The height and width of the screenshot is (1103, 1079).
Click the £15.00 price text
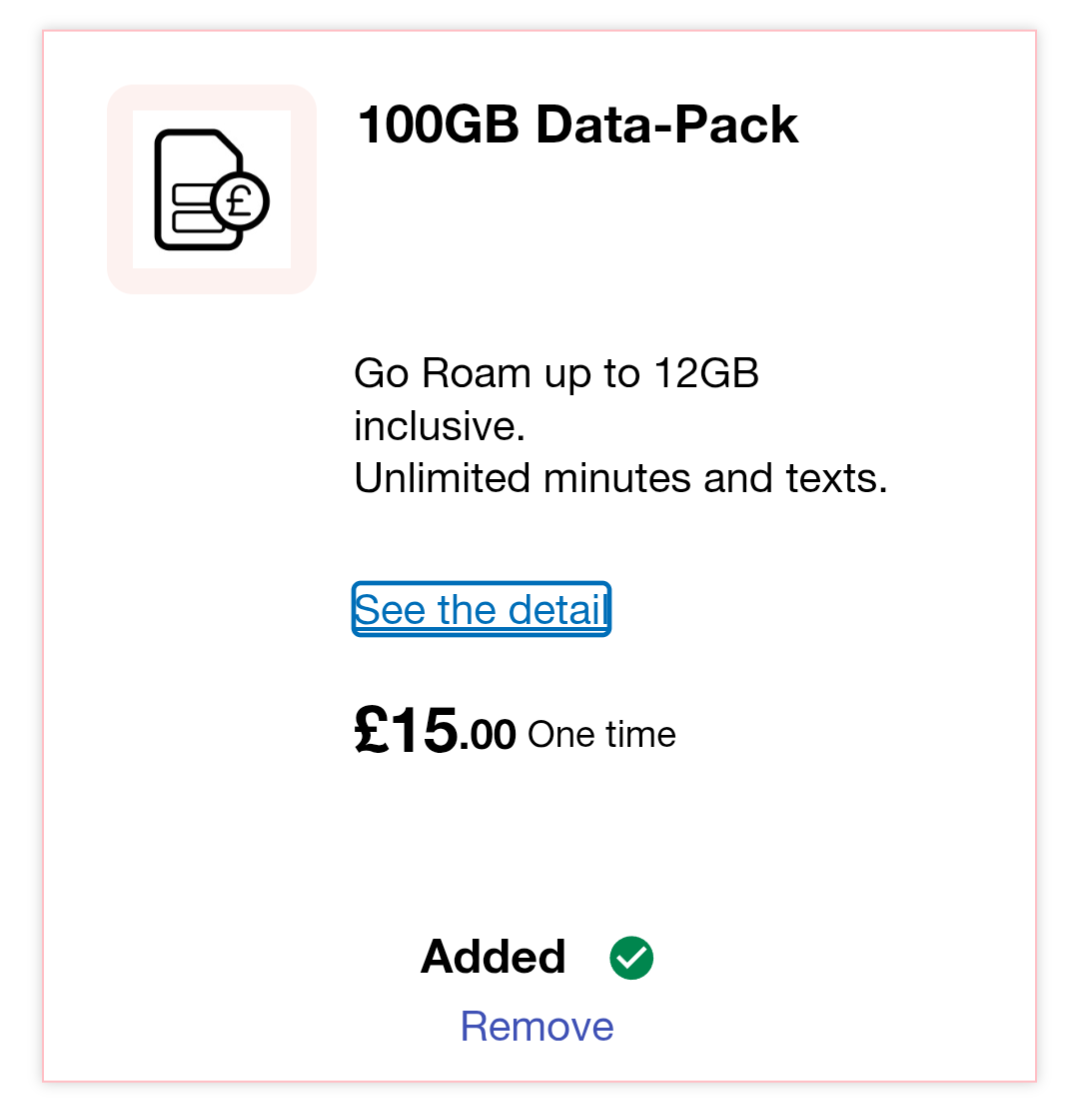pyautogui.click(x=435, y=730)
